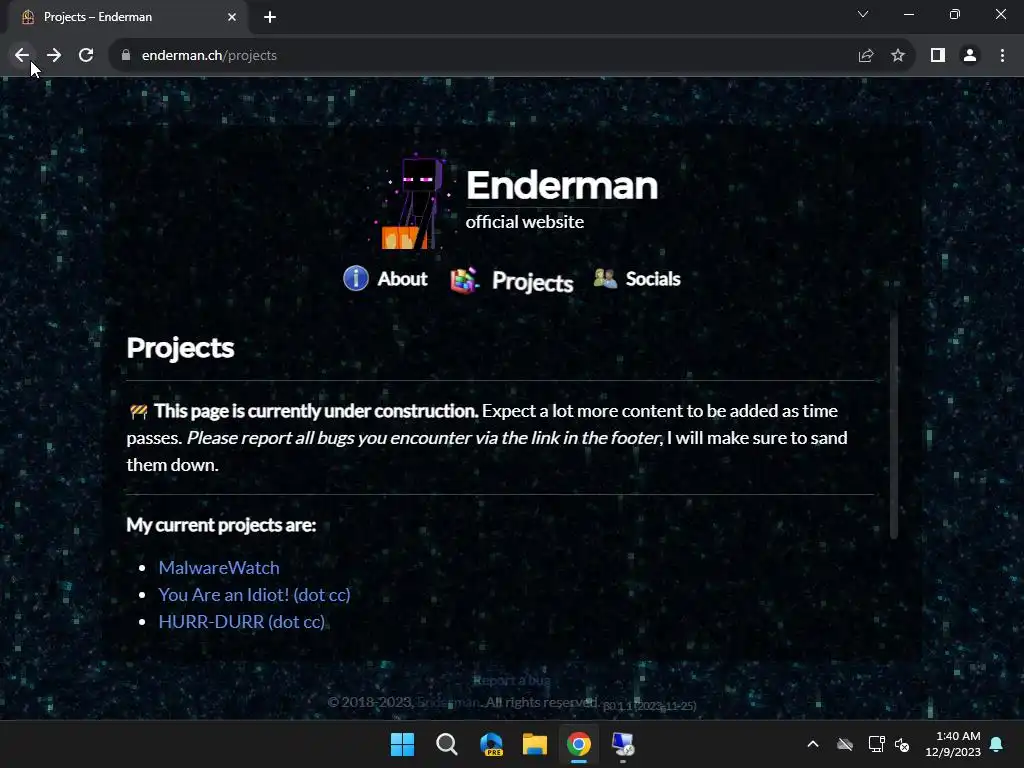Open the Chrome side panel icon
1024x768 pixels.
pyautogui.click(x=938, y=56)
